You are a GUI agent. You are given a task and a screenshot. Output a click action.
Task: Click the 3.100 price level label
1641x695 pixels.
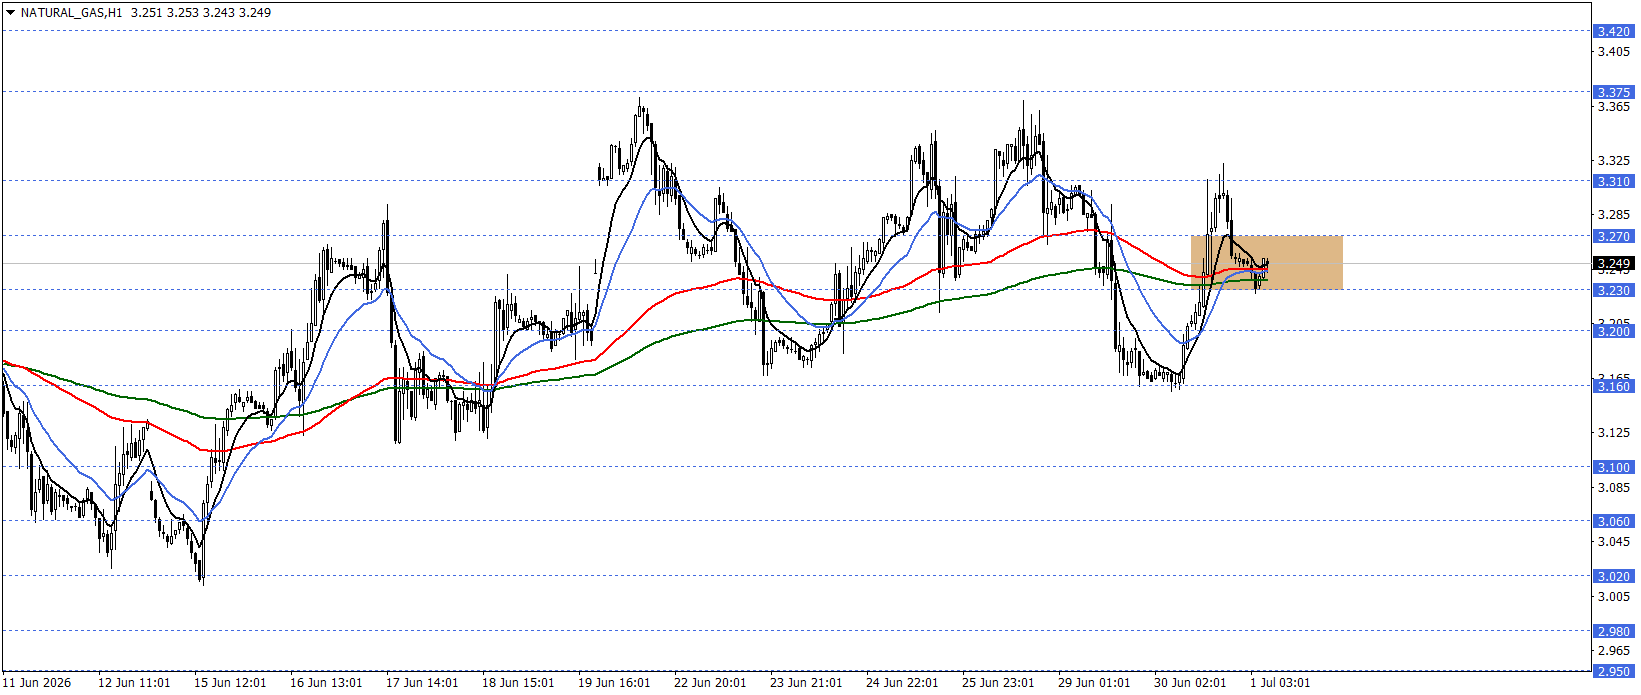pyautogui.click(x=1613, y=468)
